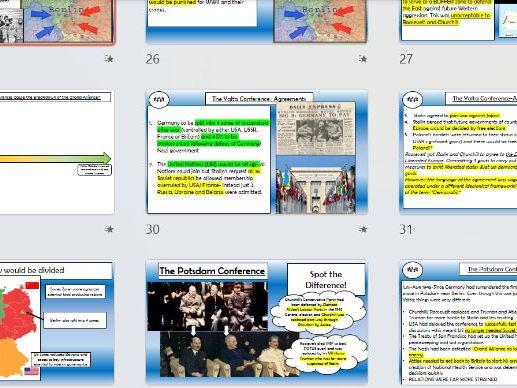Select the Potsdam bullet list slide beside Spot the Difference

tap(458, 322)
